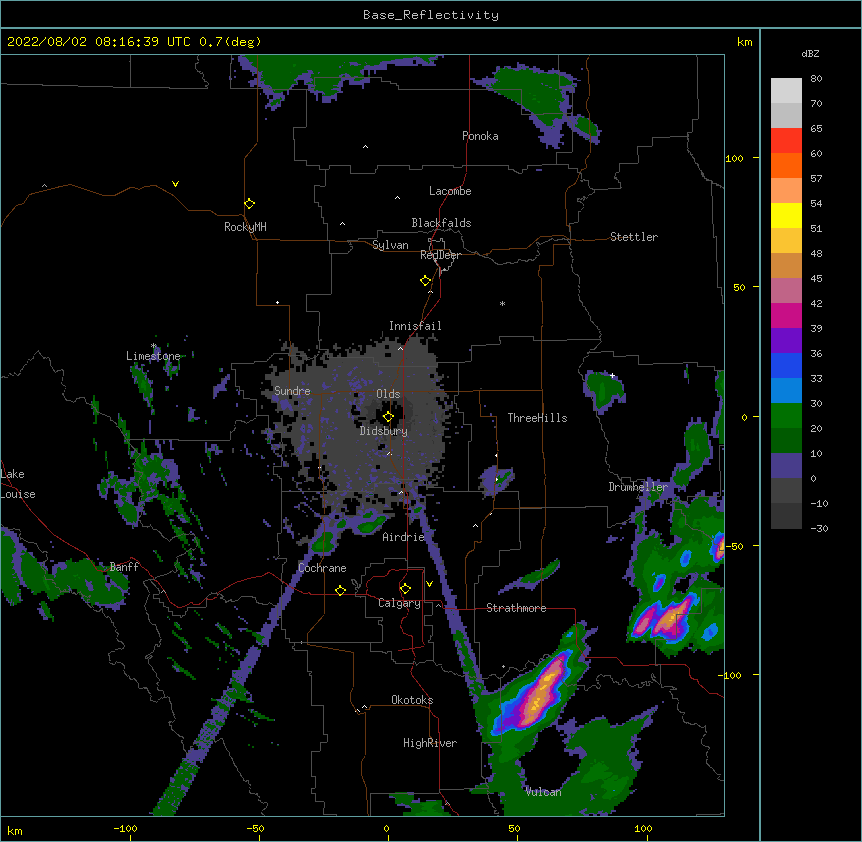Click the dBZ legend heading
This screenshot has height=842, width=862.
810,53
